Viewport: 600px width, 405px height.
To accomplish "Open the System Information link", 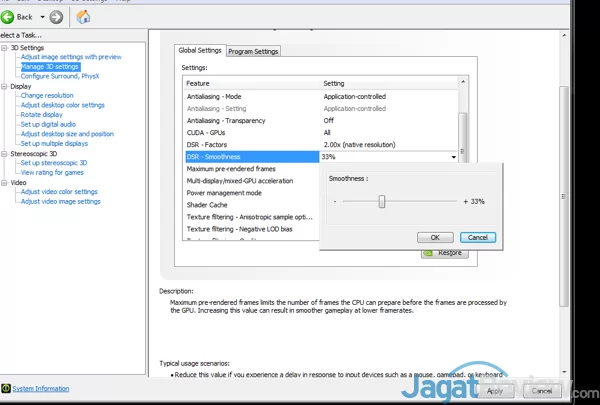I will coord(41,388).
